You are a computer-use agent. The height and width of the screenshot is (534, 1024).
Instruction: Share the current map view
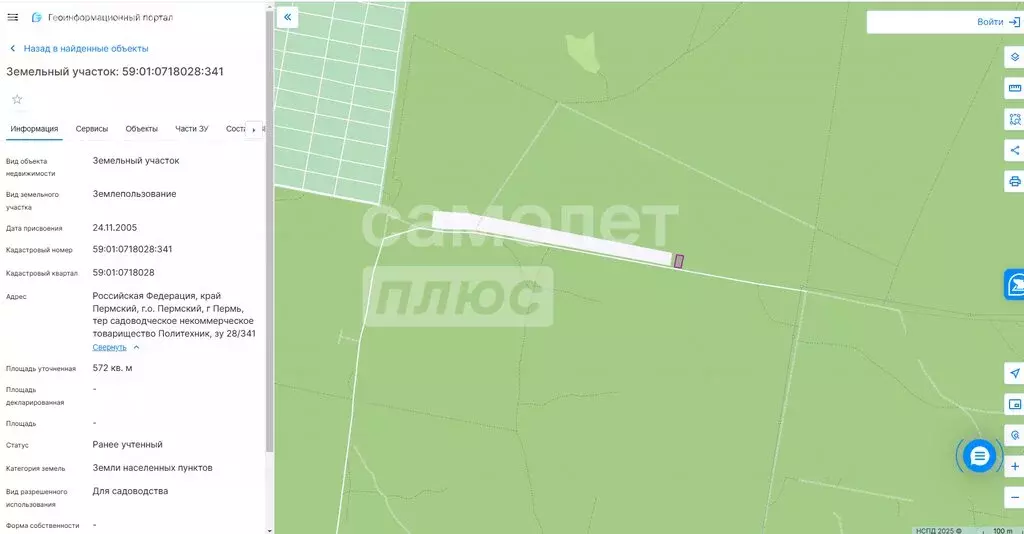click(1014, 150)
